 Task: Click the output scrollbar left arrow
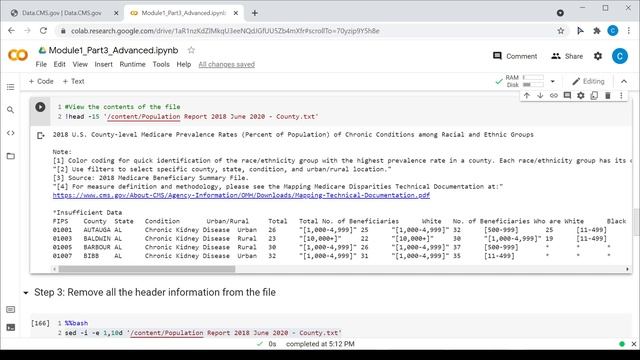click(54, 269)
